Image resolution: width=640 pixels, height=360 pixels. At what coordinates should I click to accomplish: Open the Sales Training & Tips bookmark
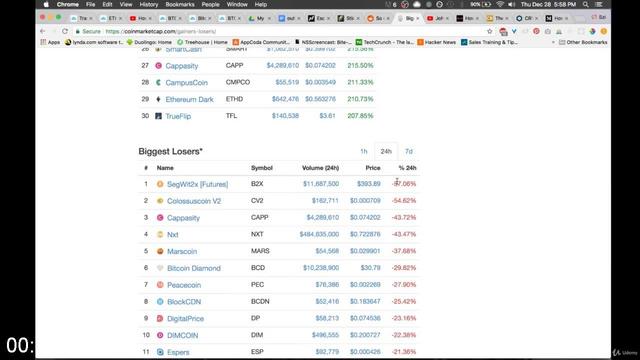[489, 42]
